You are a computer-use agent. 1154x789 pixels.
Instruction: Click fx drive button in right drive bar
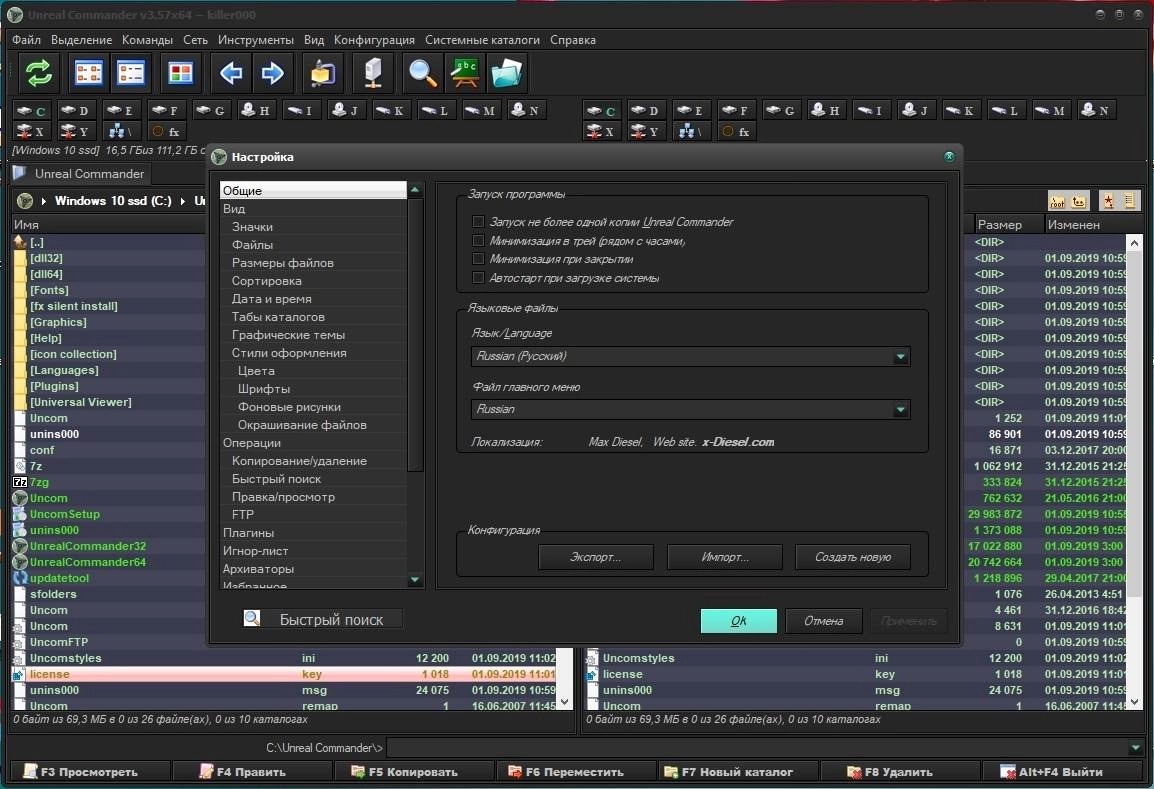pos(737,132)
